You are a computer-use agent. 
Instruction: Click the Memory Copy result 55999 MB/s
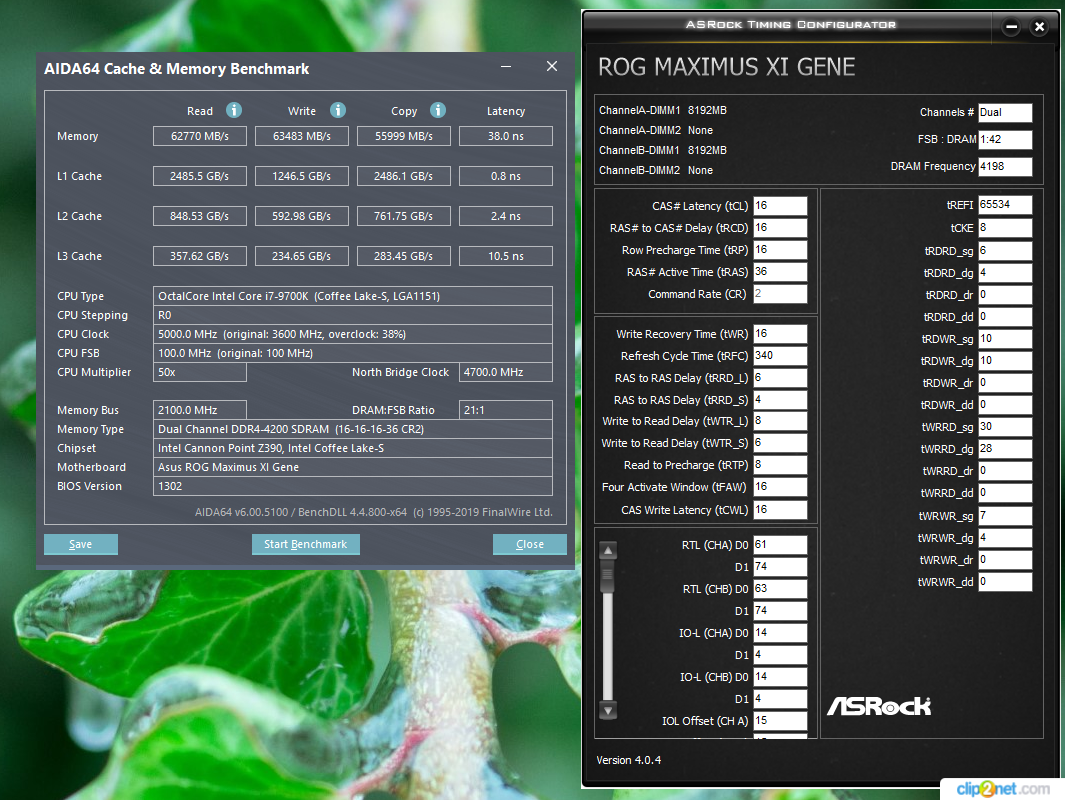pyautogui.click(x=403, y=136)
